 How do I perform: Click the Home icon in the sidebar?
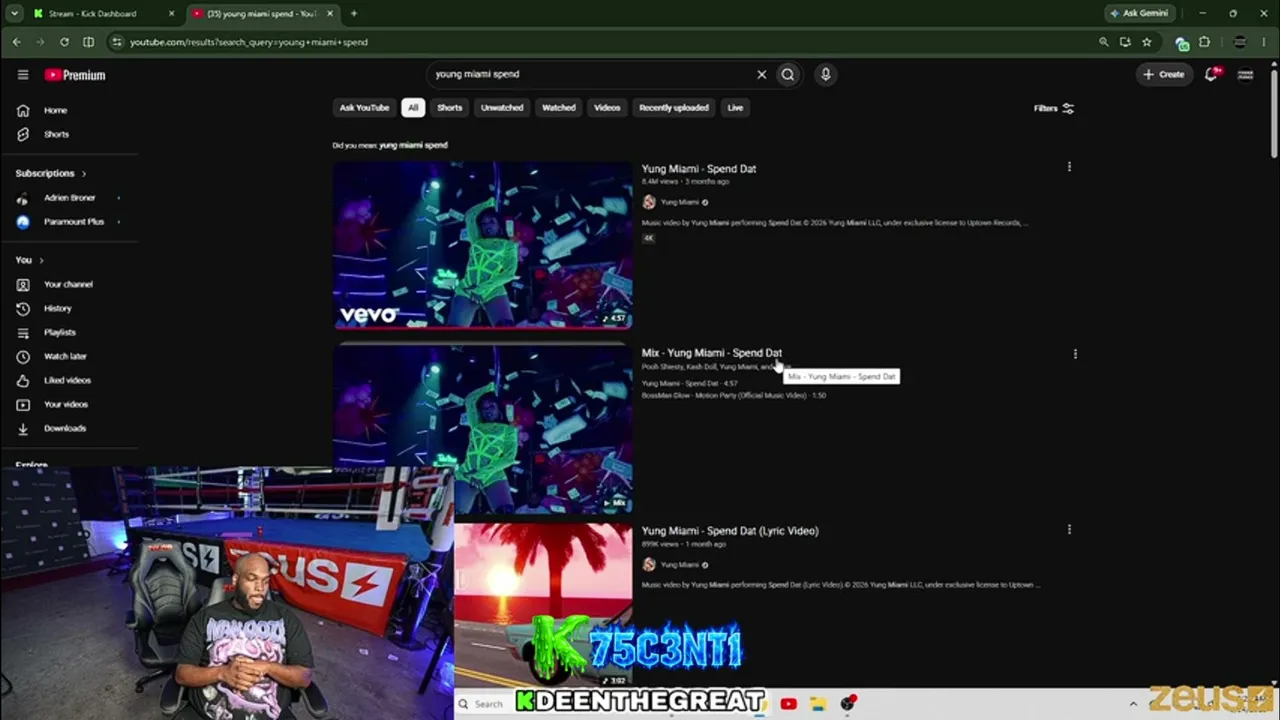[x=23, y=110]
